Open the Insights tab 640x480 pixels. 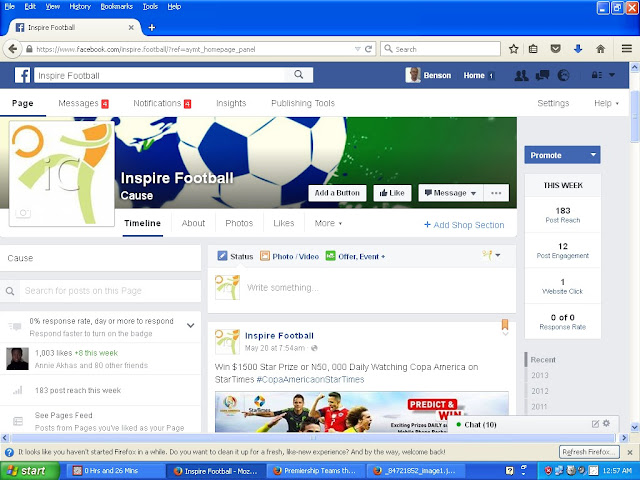tap(231, 103)
